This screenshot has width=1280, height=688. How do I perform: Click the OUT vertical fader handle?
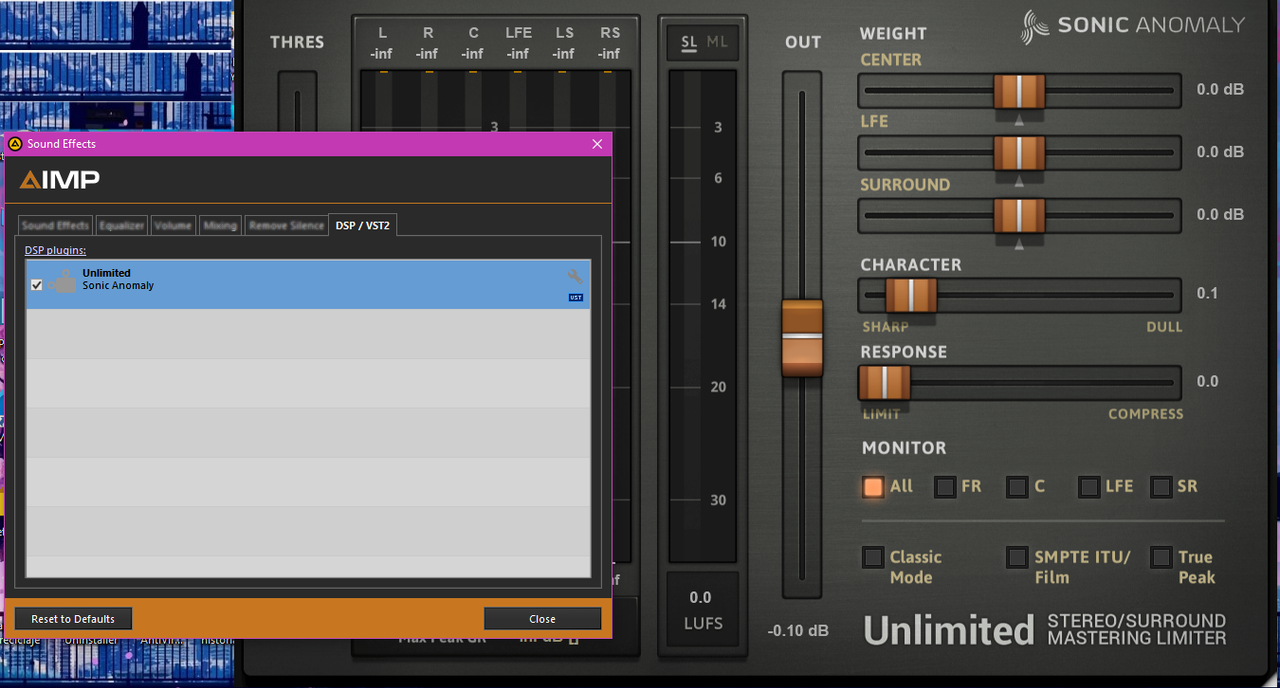[x=802, y=338]
